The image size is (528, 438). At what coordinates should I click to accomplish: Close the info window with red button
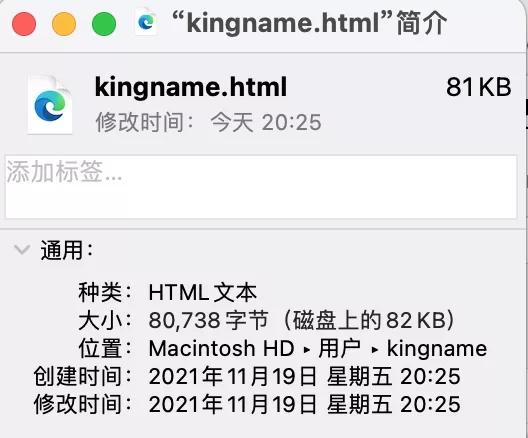[24, 24]
